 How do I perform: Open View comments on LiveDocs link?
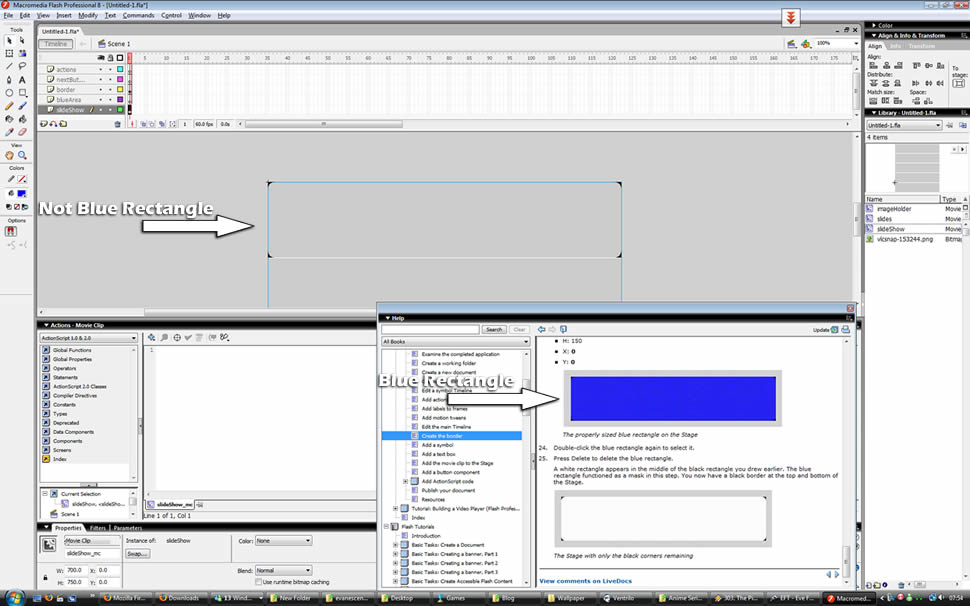pyautogui.click(x=585, y=581)
